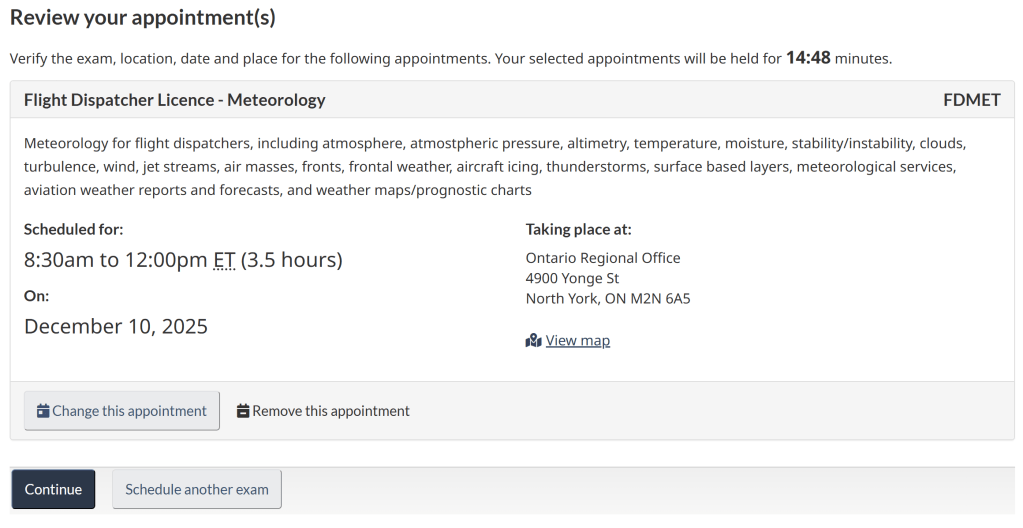Open the View map link
Screen dimensions: 1023x528
pyautogui.click(x=577, y=341)
